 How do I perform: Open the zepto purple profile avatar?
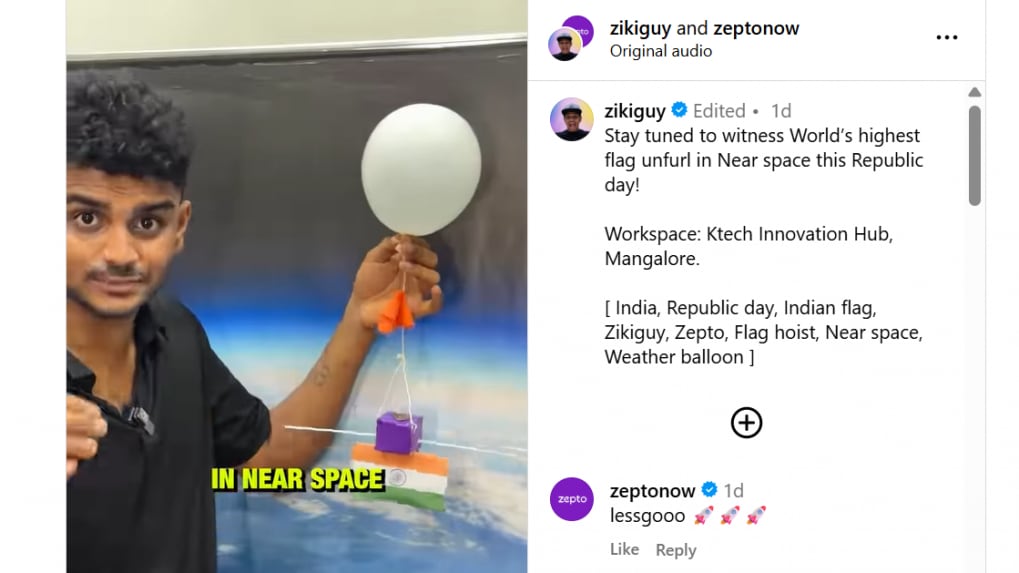point(571,499)
